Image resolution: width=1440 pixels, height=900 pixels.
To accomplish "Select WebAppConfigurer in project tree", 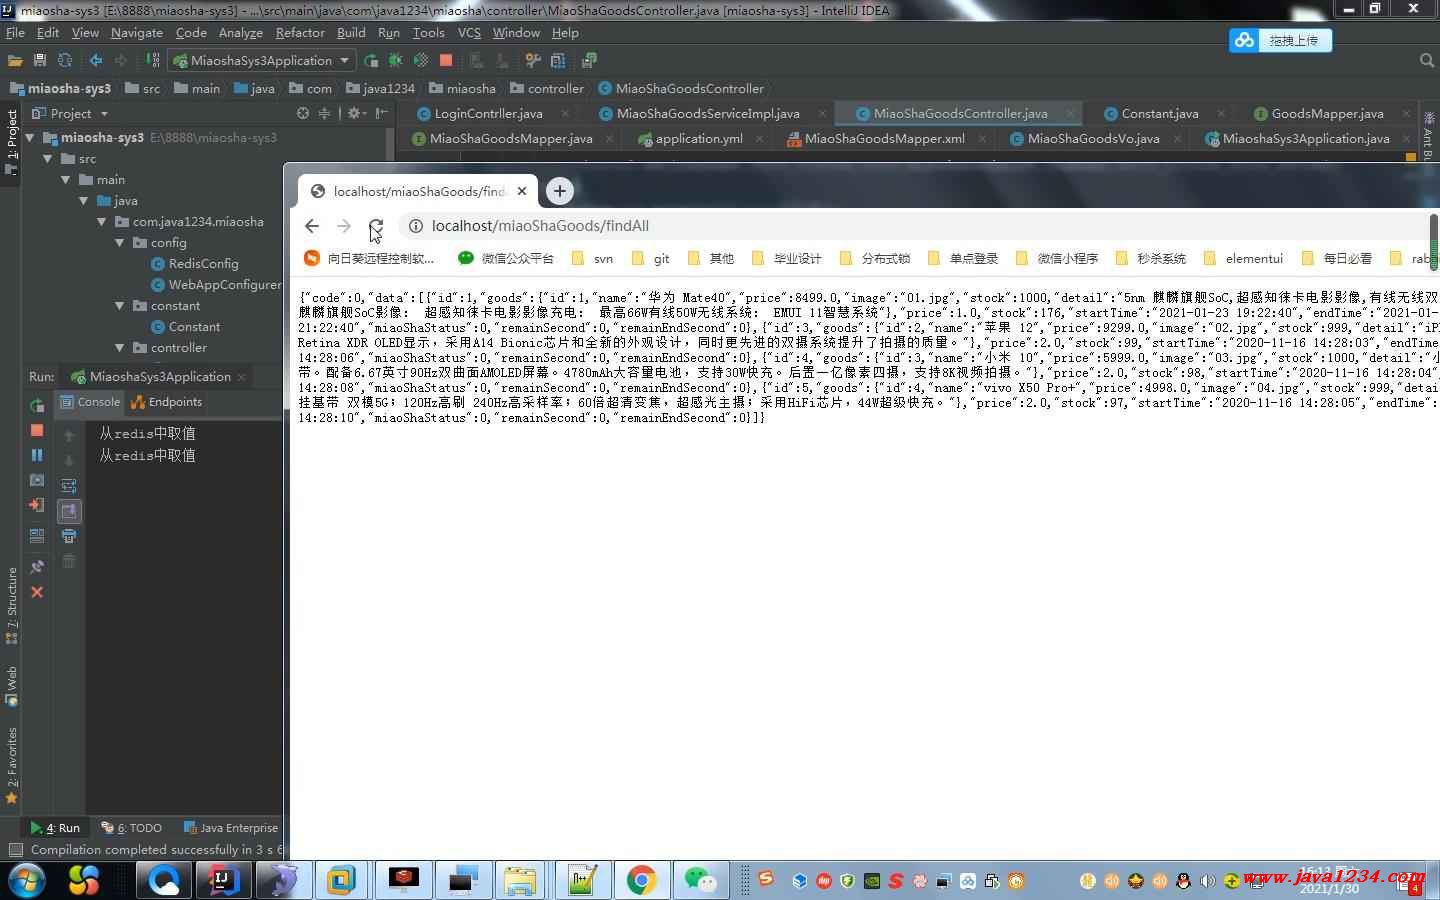I will [x=217, y=284].
